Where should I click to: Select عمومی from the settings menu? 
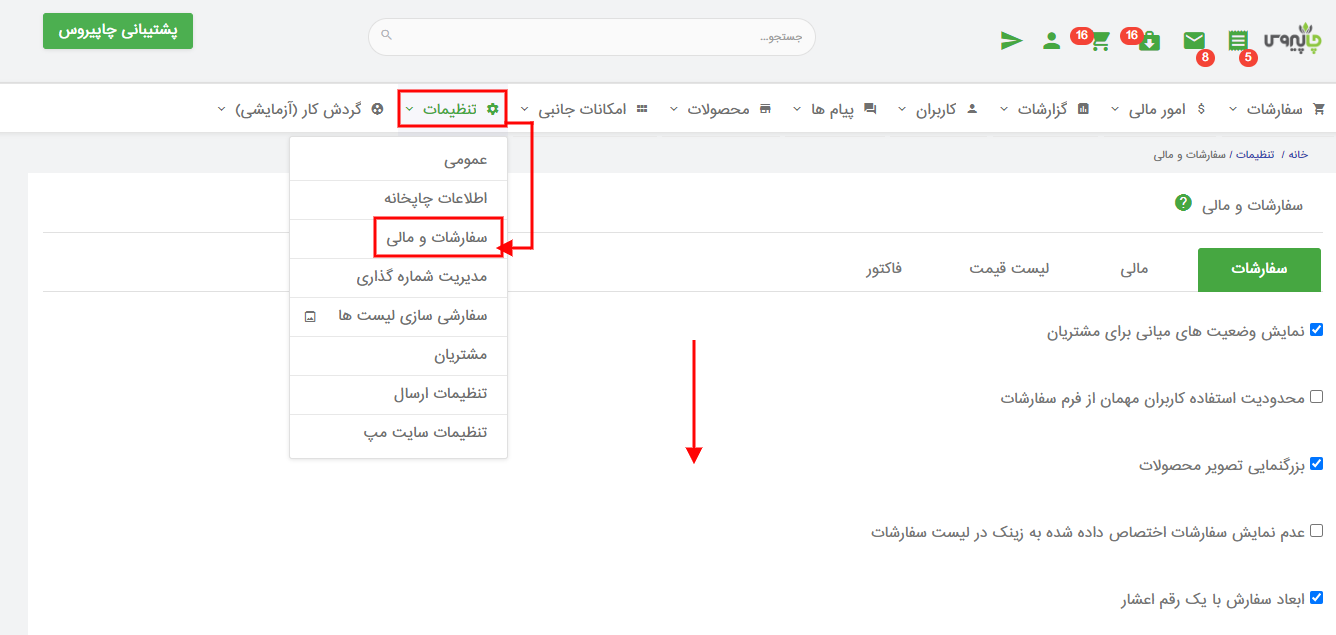click(398, 159)
